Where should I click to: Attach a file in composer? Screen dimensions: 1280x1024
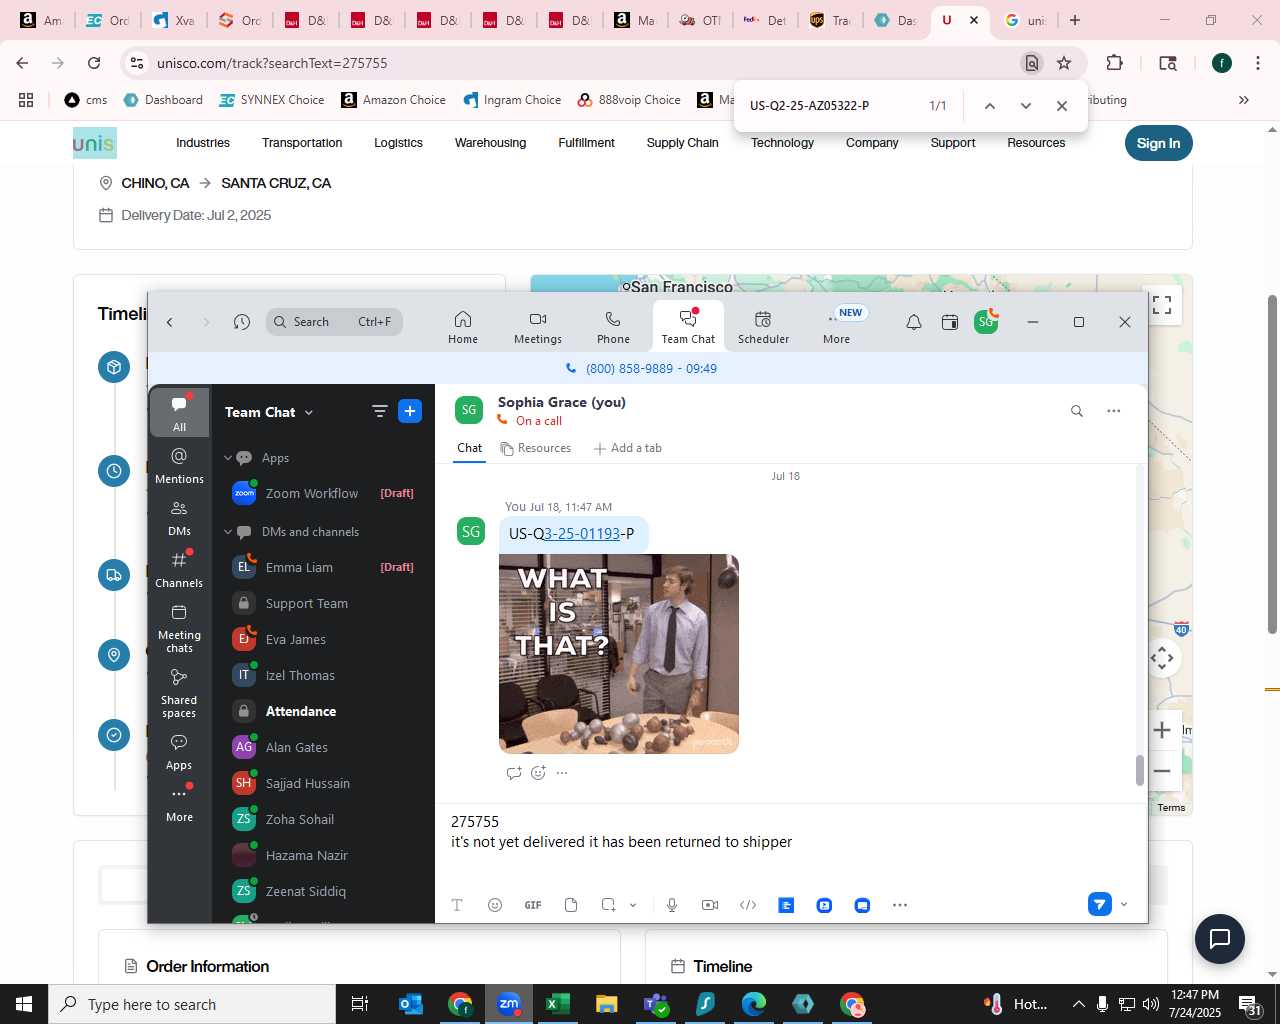[x=571, y=905]
